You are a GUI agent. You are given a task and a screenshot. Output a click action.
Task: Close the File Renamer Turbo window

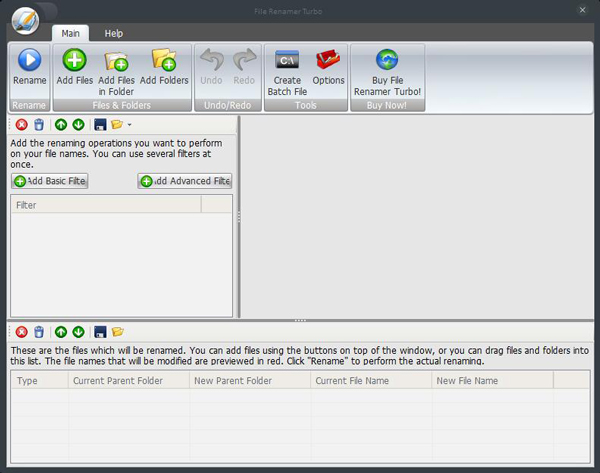point(582,10)
